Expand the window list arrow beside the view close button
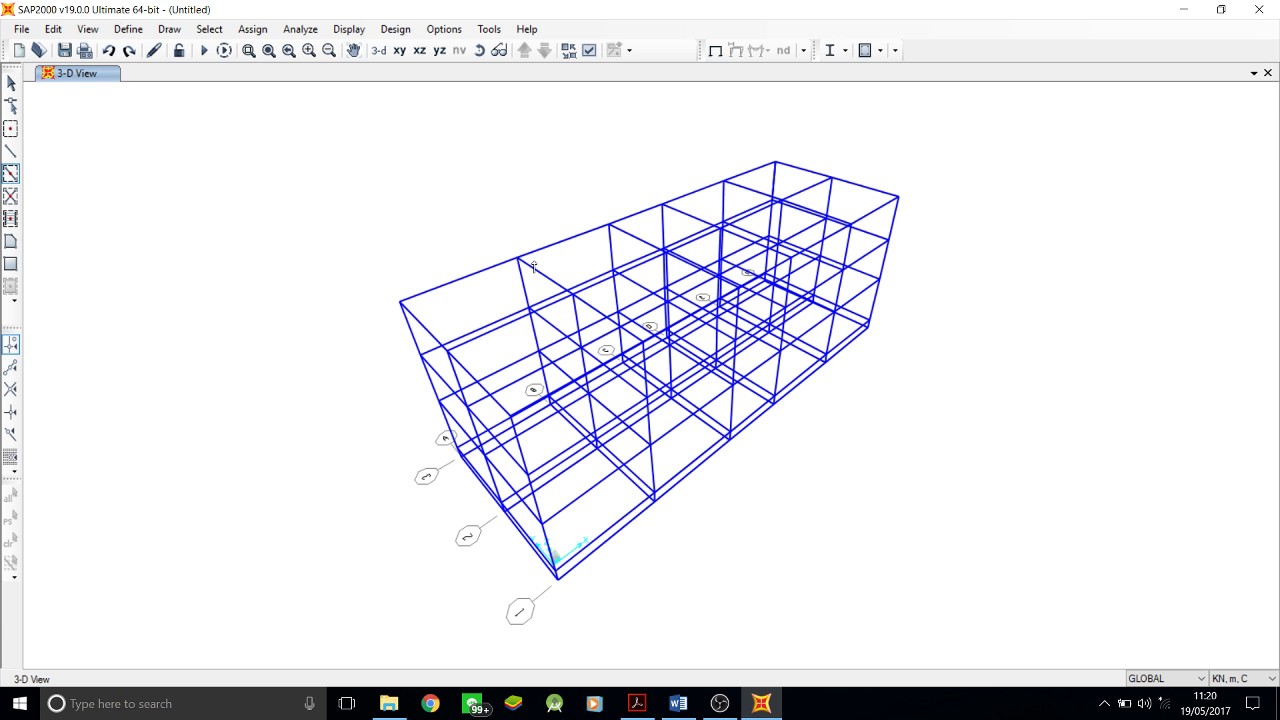This screenshot has width=1280, height=720. coord(1254,73)
